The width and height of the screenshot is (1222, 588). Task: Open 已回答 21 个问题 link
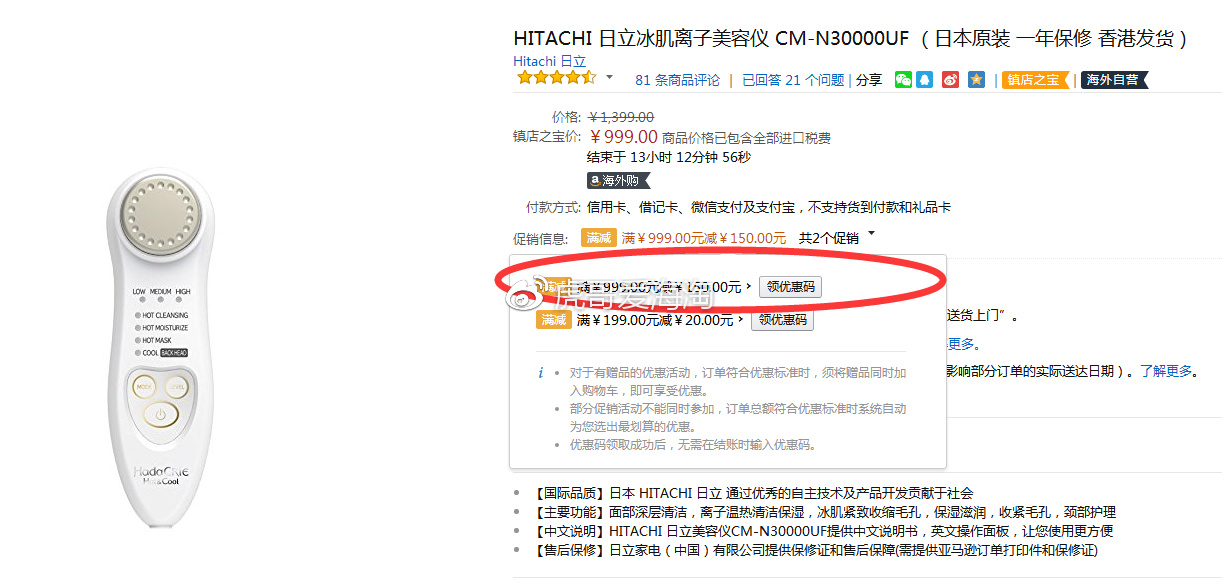coord(793,80)
